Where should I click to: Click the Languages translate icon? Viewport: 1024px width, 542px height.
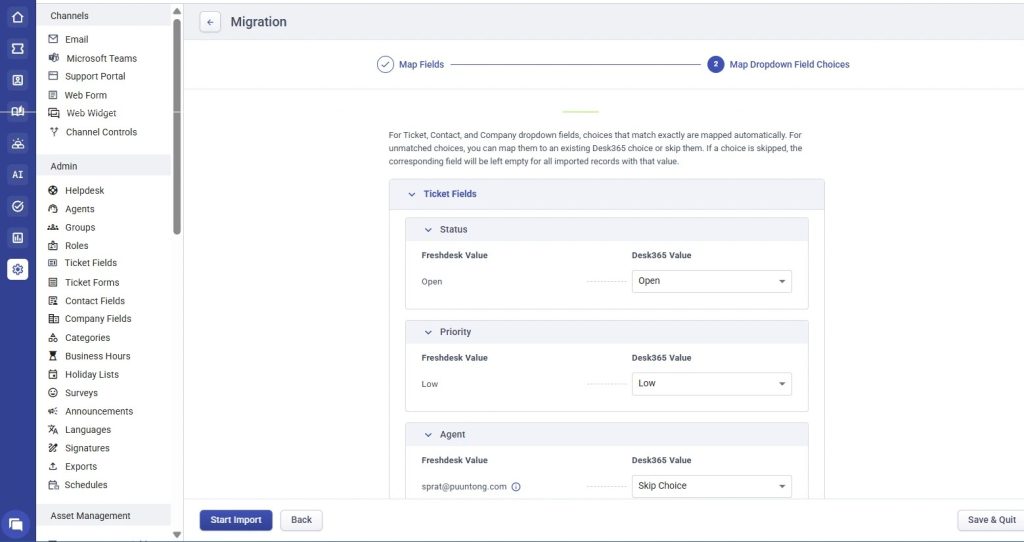point(53,429)
